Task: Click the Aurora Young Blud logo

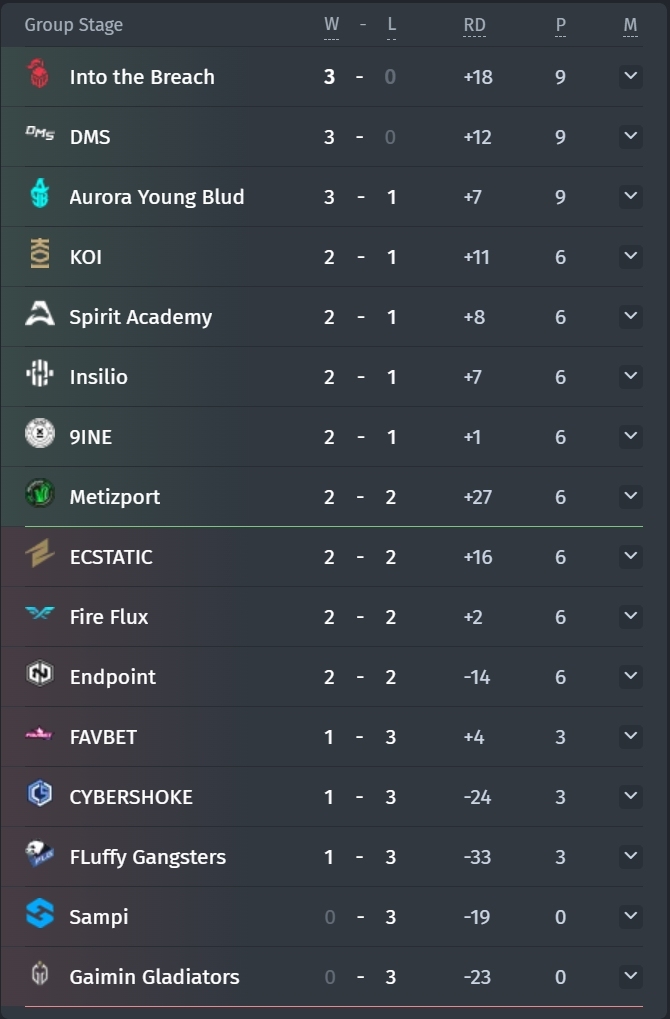Action: [x=40, y=193]
